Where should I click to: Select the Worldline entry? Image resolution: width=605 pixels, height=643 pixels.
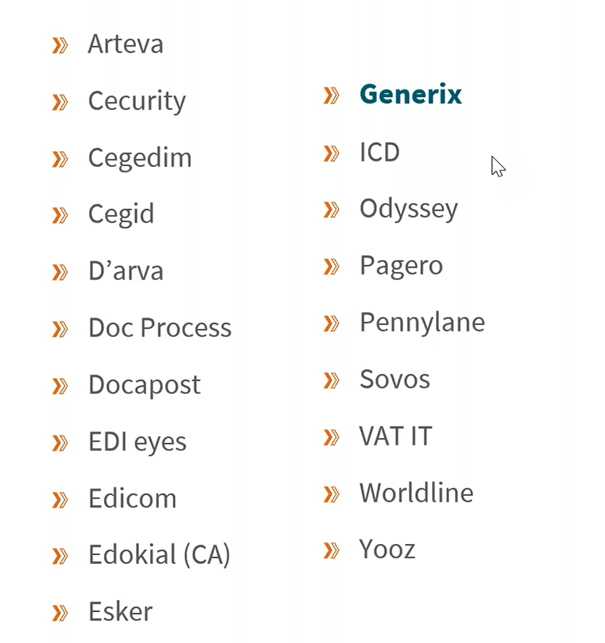point(416,493)
